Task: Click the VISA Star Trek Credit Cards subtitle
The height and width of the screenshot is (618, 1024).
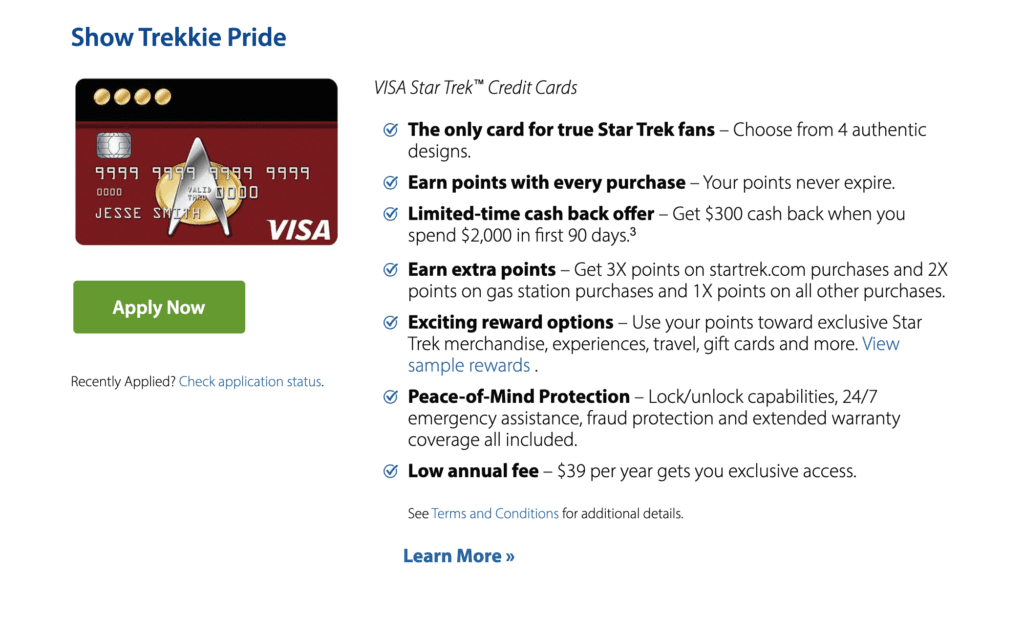Action: (475, 88)
